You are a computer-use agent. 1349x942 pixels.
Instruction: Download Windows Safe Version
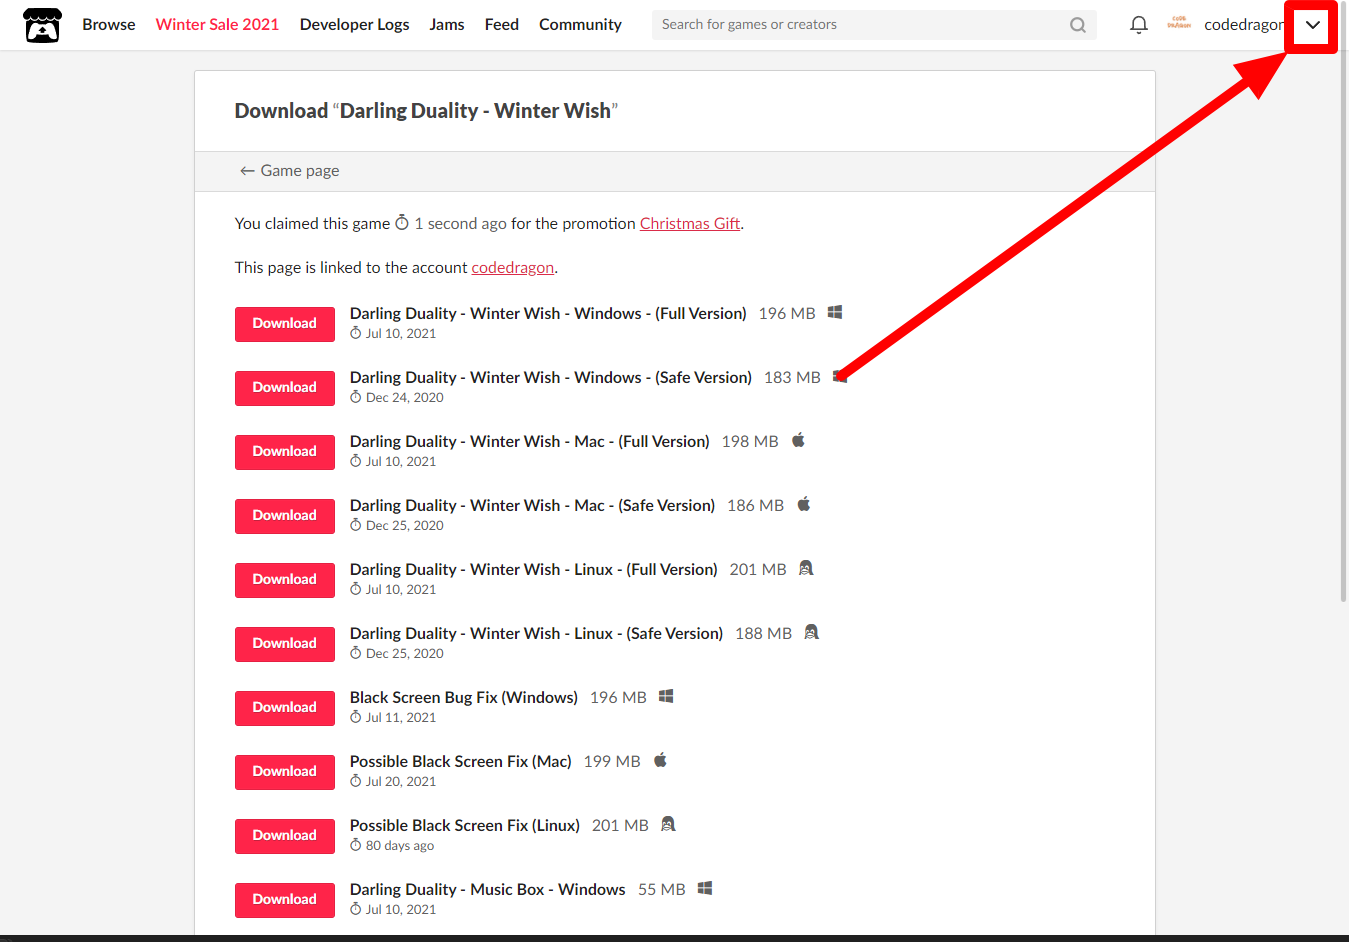click(x=285, y=388)
